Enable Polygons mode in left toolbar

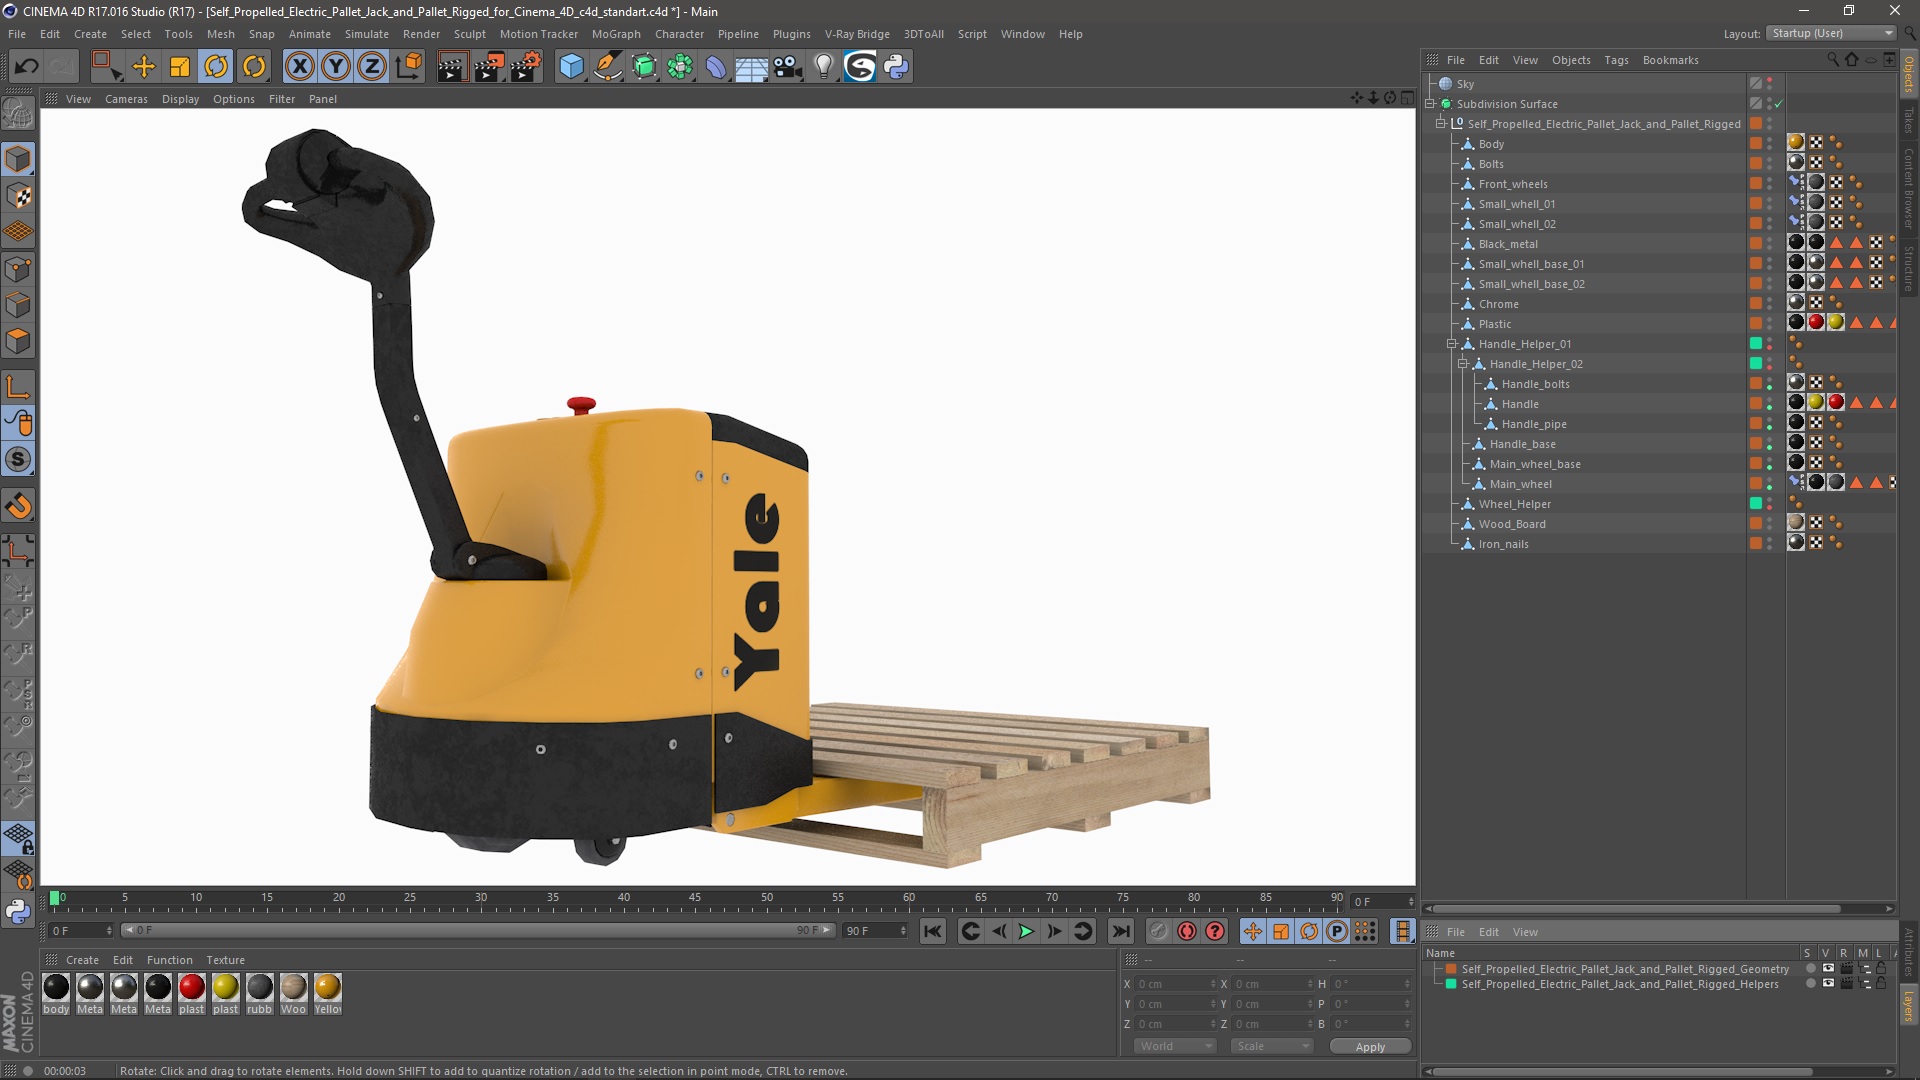tap(19, 341)
